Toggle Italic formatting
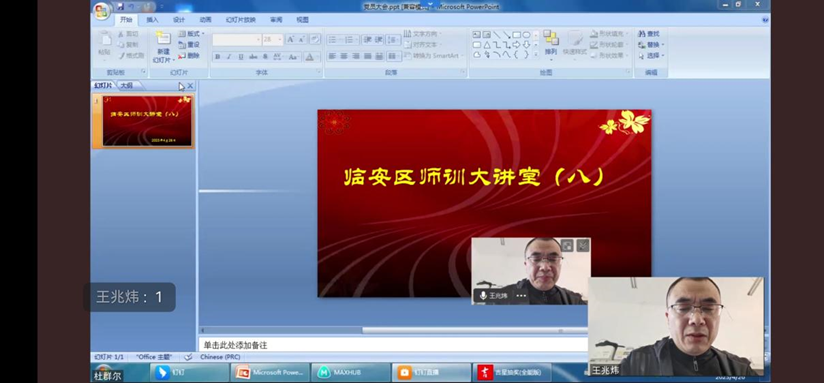824x383 pixels. [x=229, y=57]
